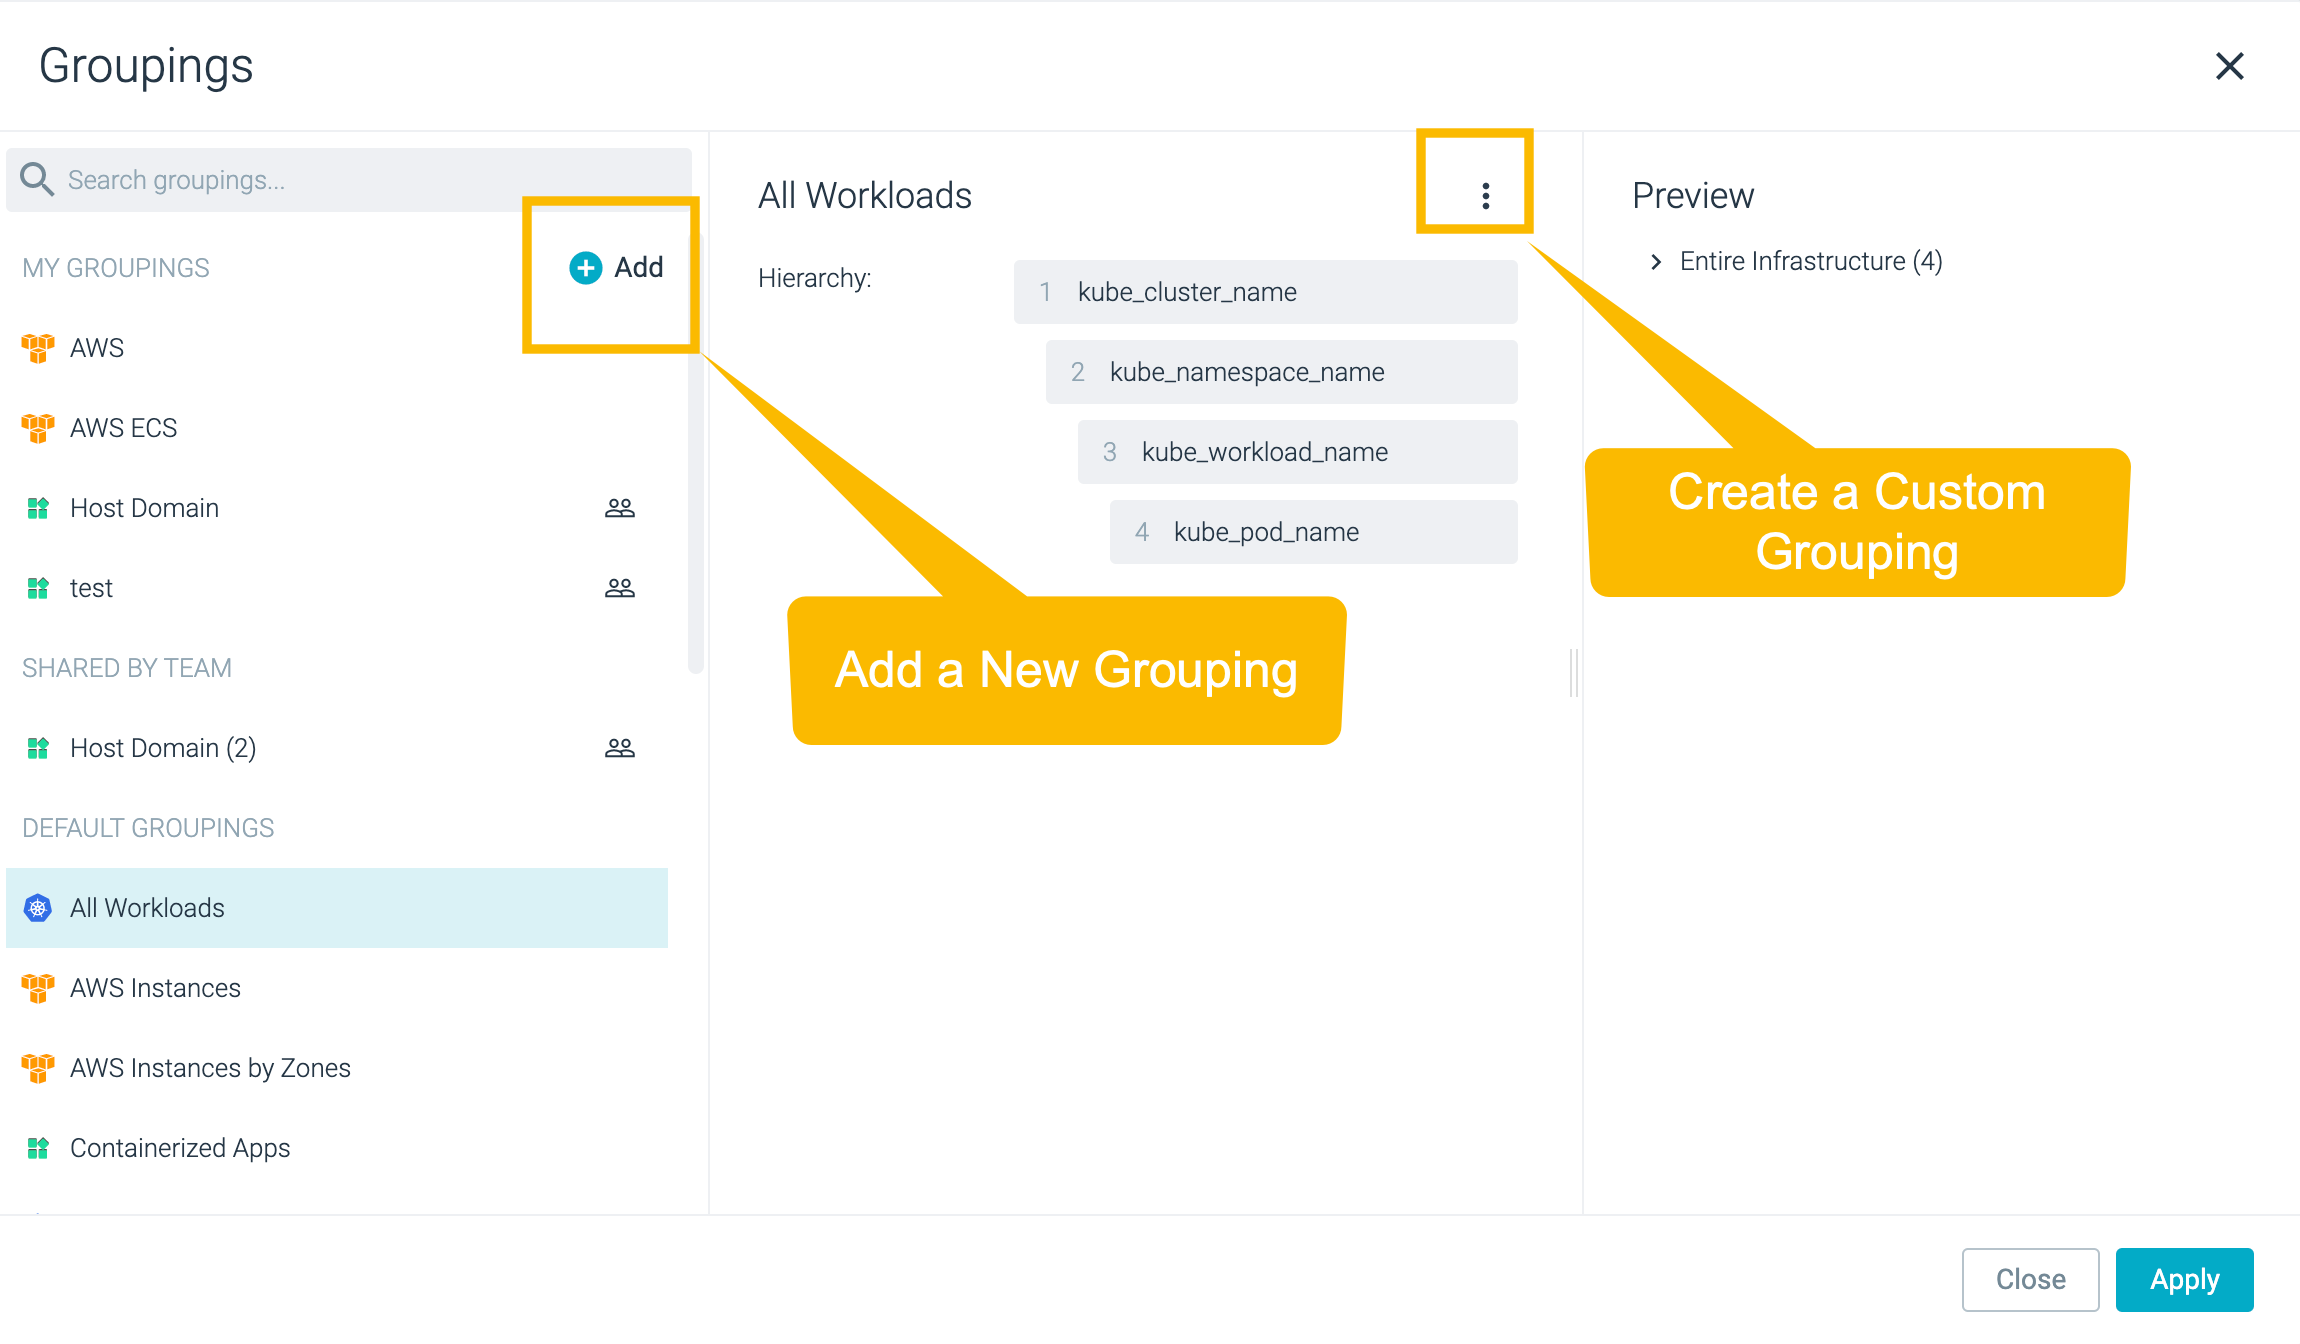Click hierarchy level 2 kube_namespace_name

pos(1282,372)
